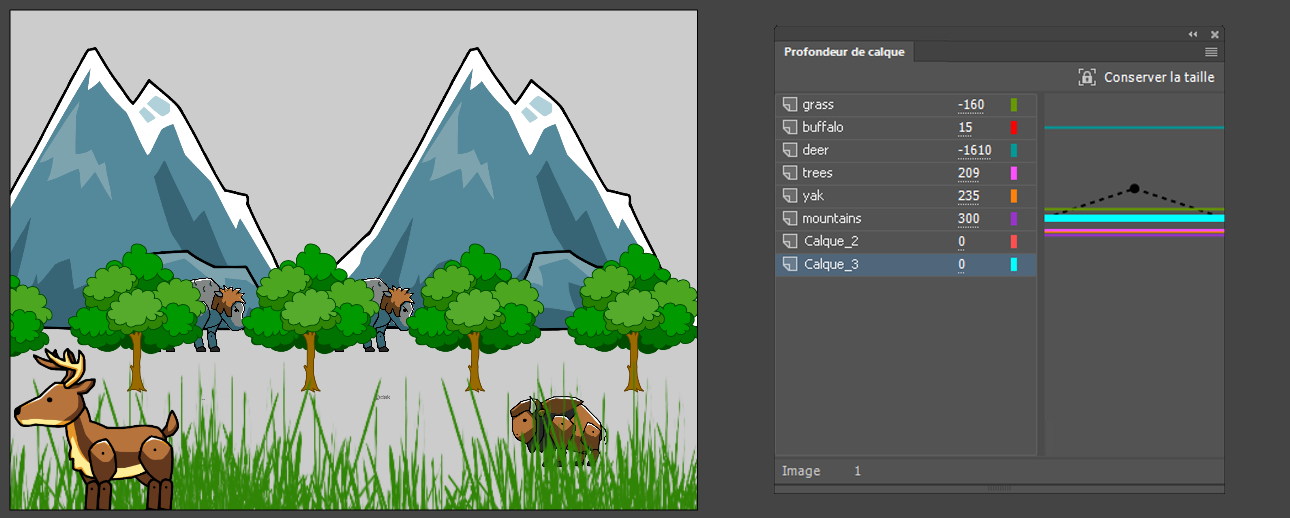Click the deer layer page icon
This screenshot has height=518, width=1290.
(790, 150)
